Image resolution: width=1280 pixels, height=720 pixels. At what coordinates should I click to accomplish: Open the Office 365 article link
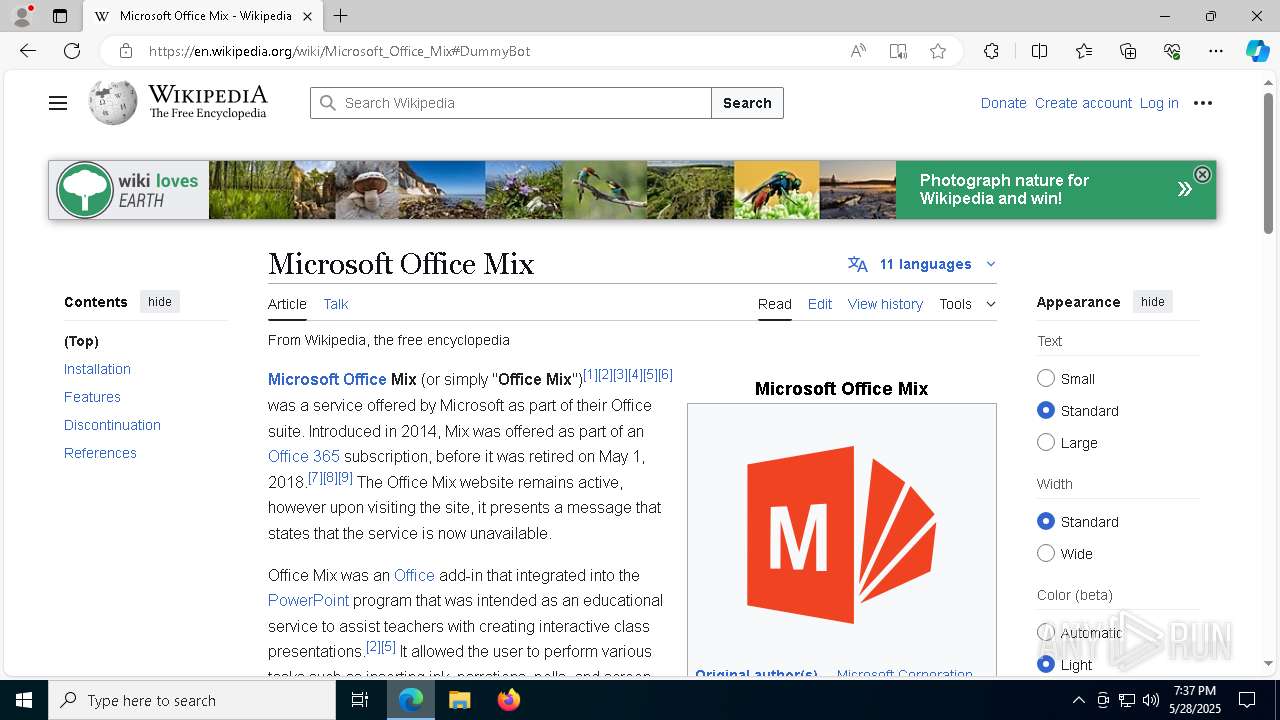tap(304, 456)
